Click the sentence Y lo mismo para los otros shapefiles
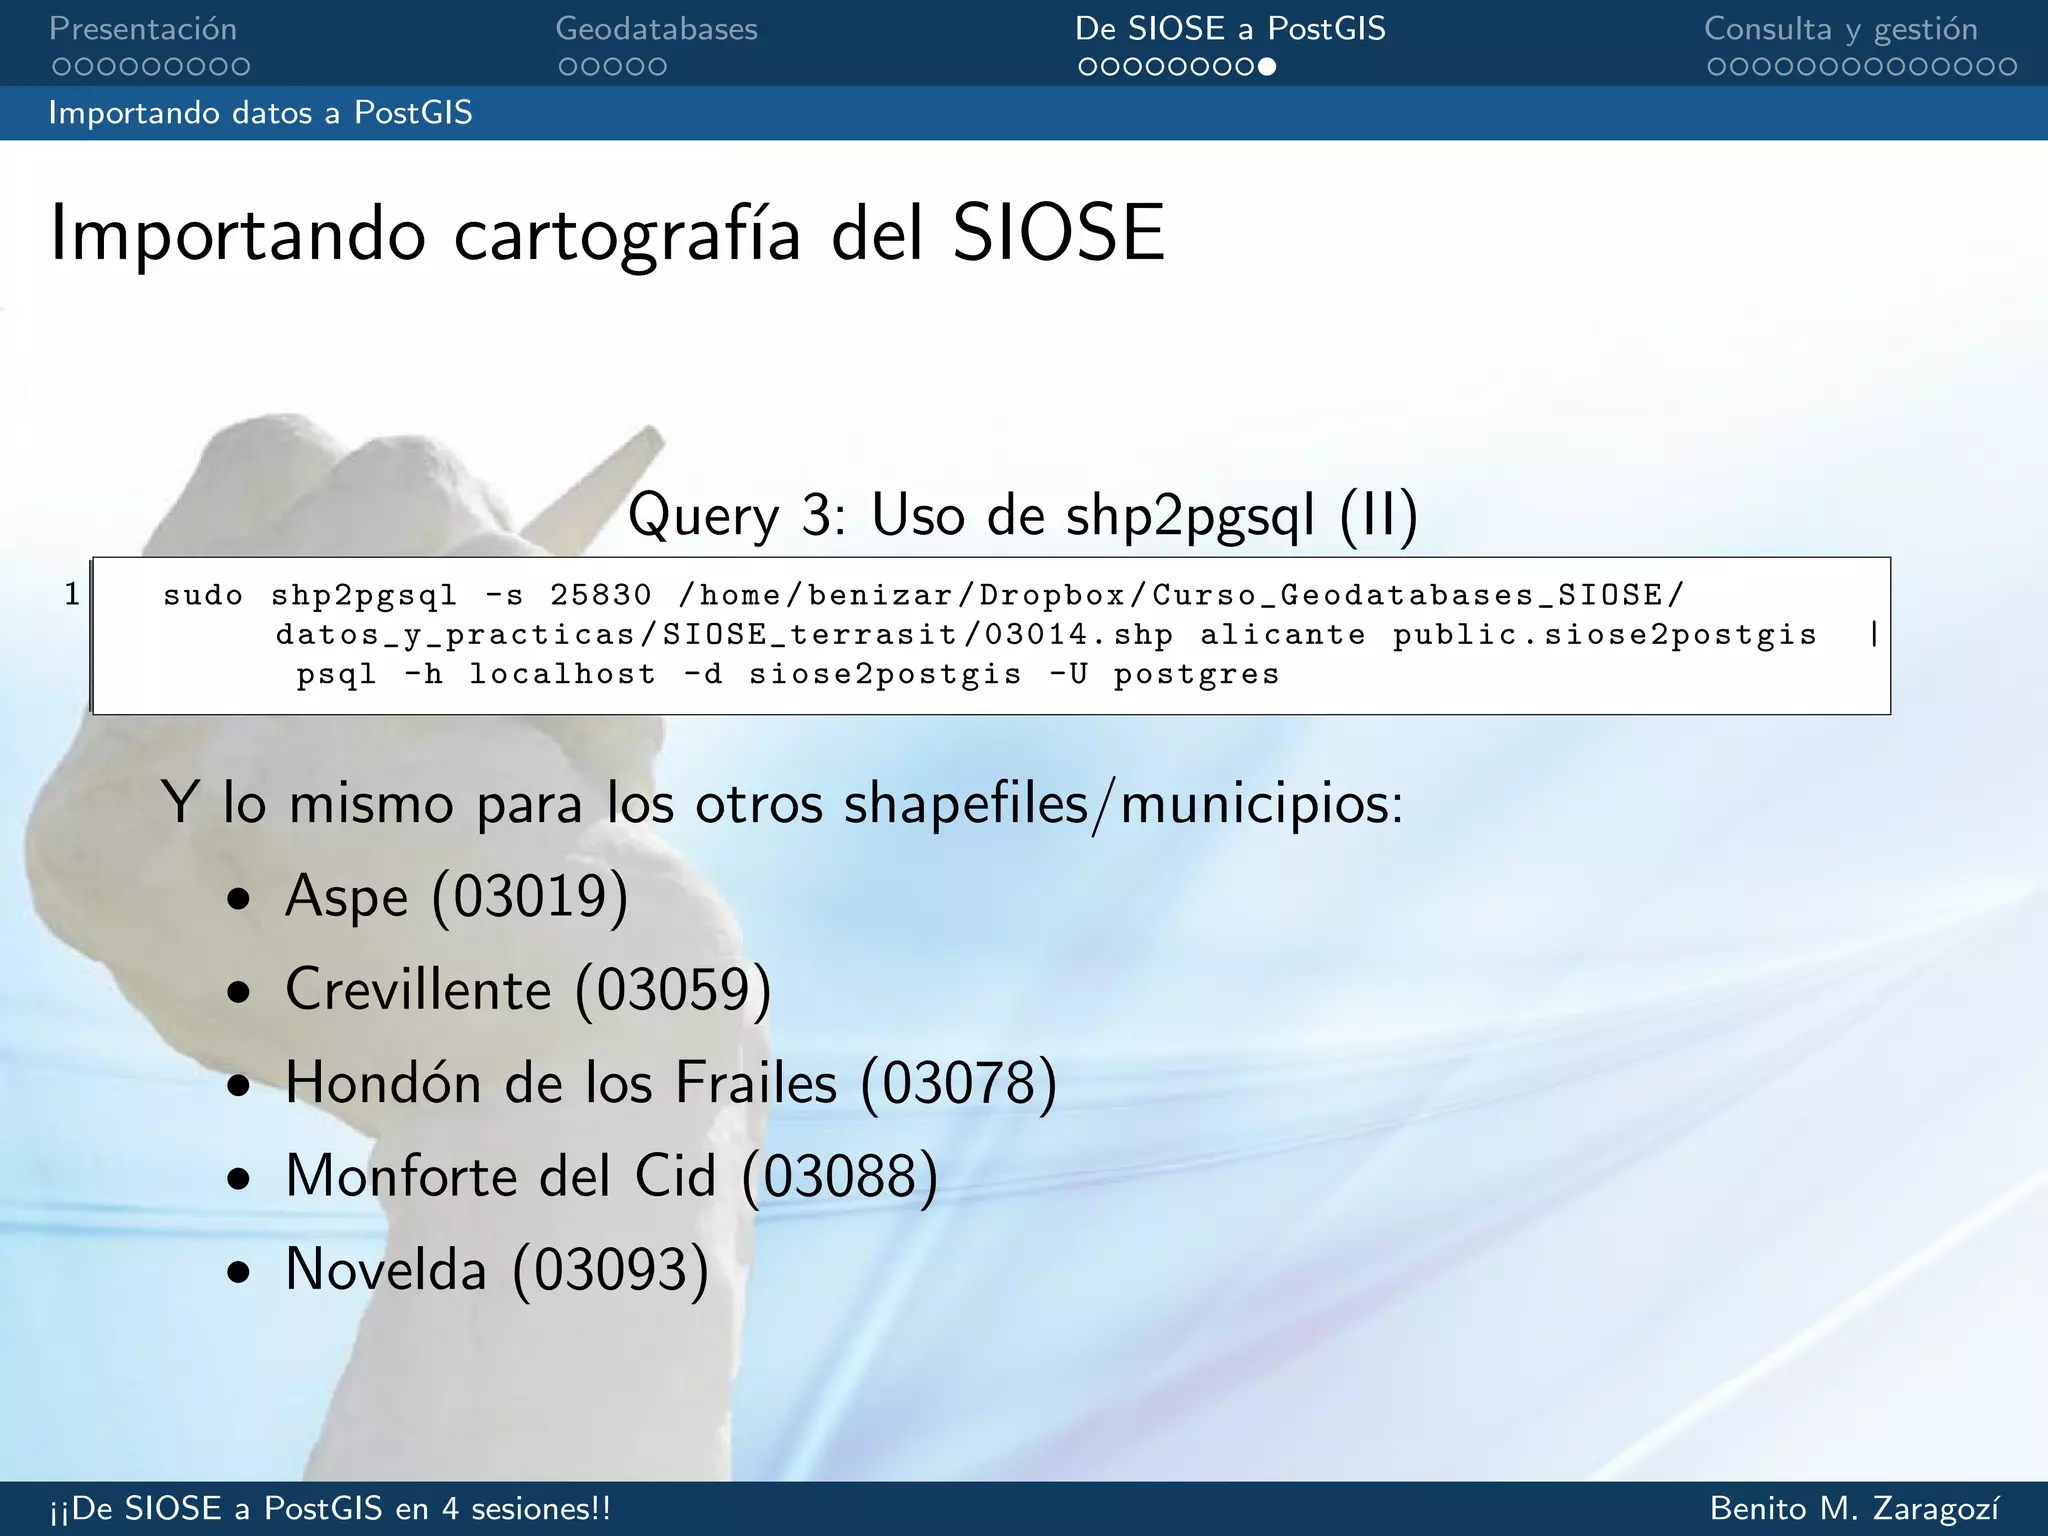2048x1536 pixels. [781, 804]
